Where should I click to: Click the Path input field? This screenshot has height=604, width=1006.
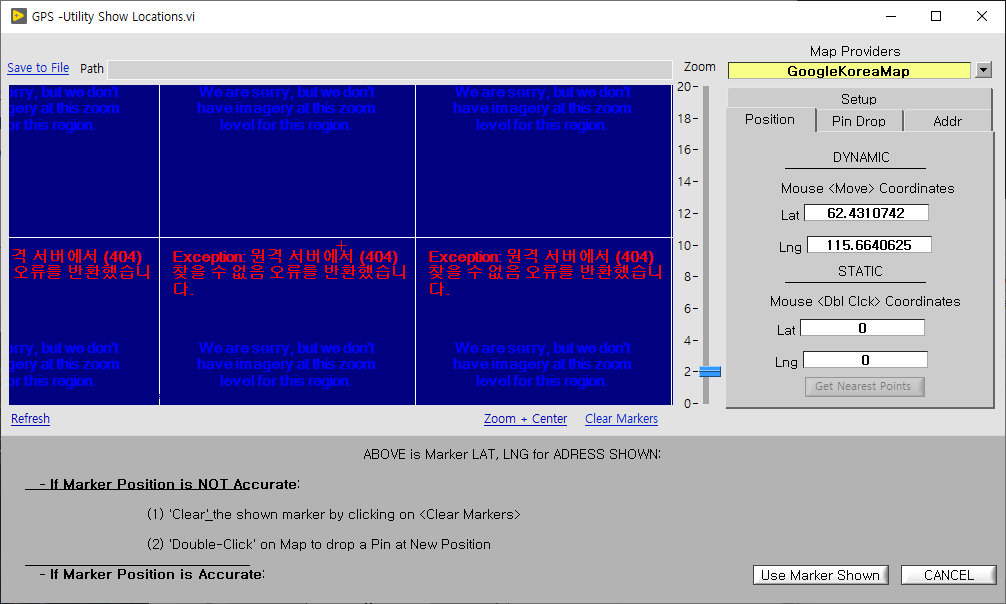click(390, 69)
